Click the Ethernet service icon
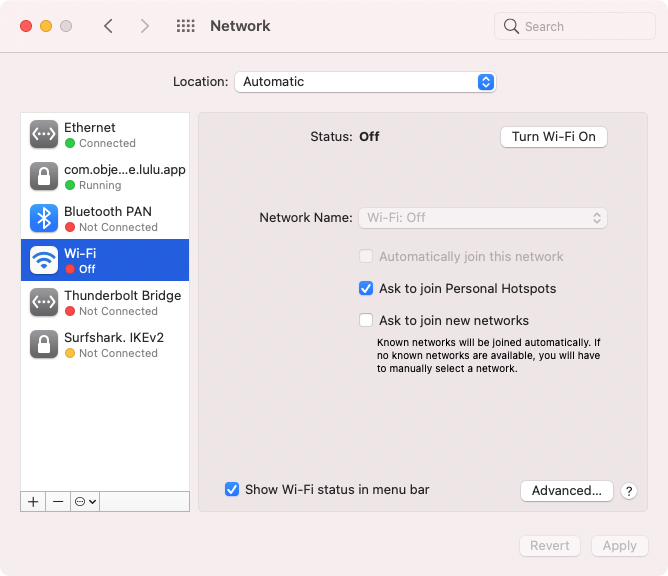Screen dimensions: 668x576 coord(44,134)
